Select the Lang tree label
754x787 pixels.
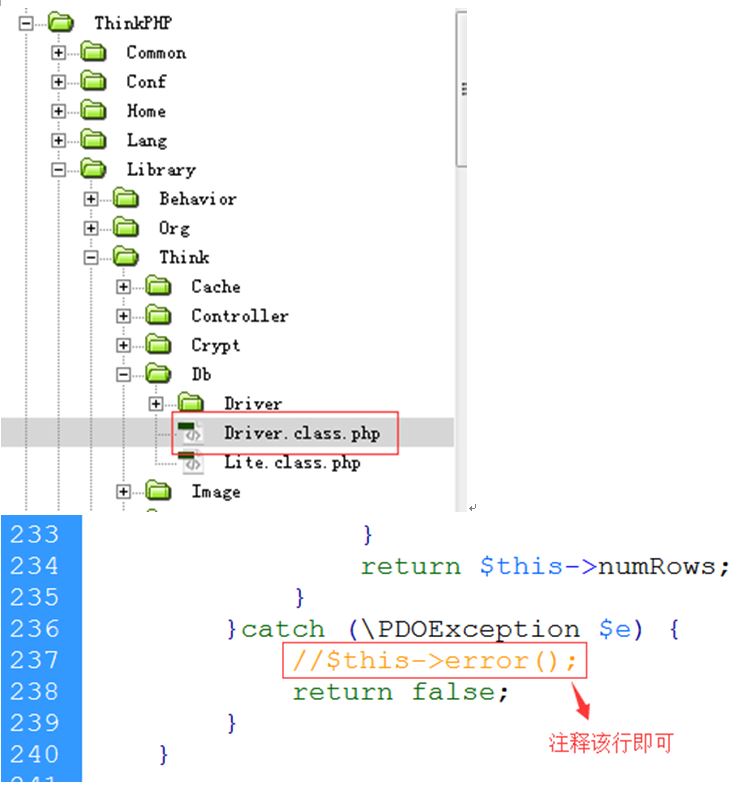pos(147,141)
